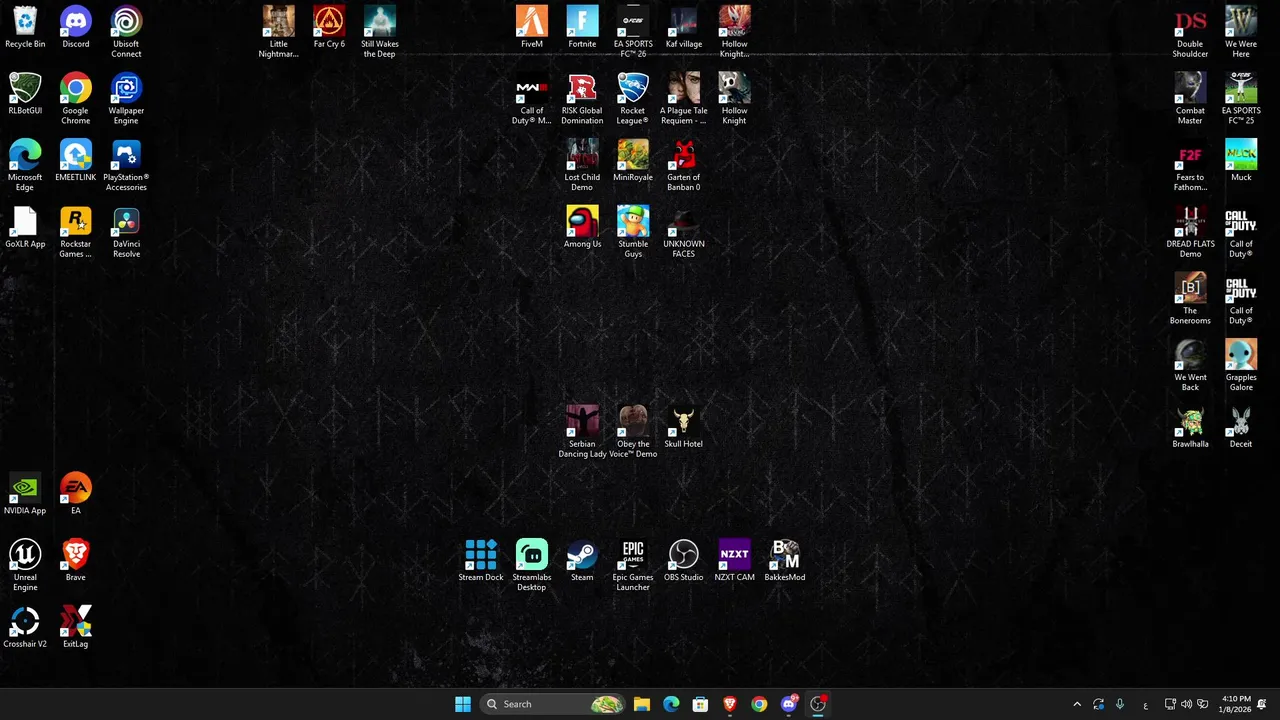The width and height of the screenshot is (1280, 720).
Task: Select the OBS Studio desktop icon
Action: (684, 561)
